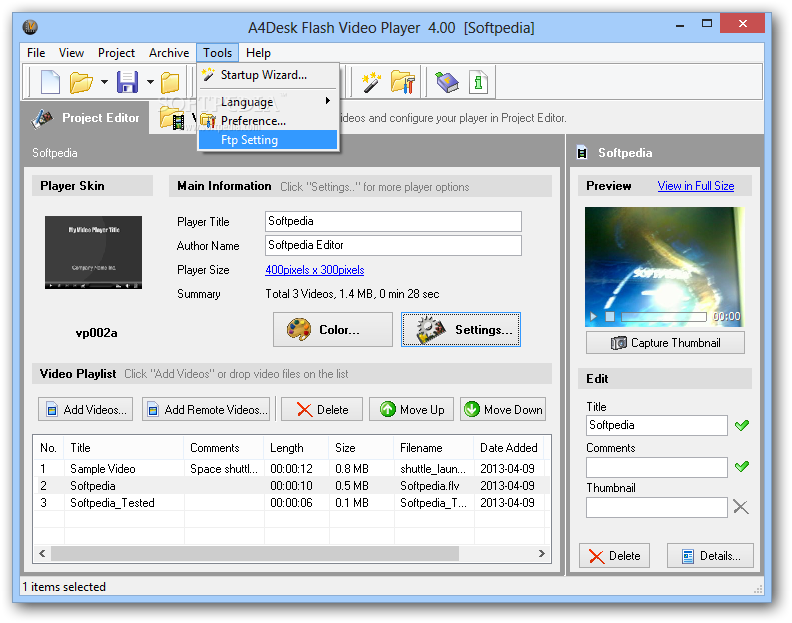Viewport: 792px width, 623px height.
Task: Switch to the Project Editor tab
Action: [x=85, y=118]
